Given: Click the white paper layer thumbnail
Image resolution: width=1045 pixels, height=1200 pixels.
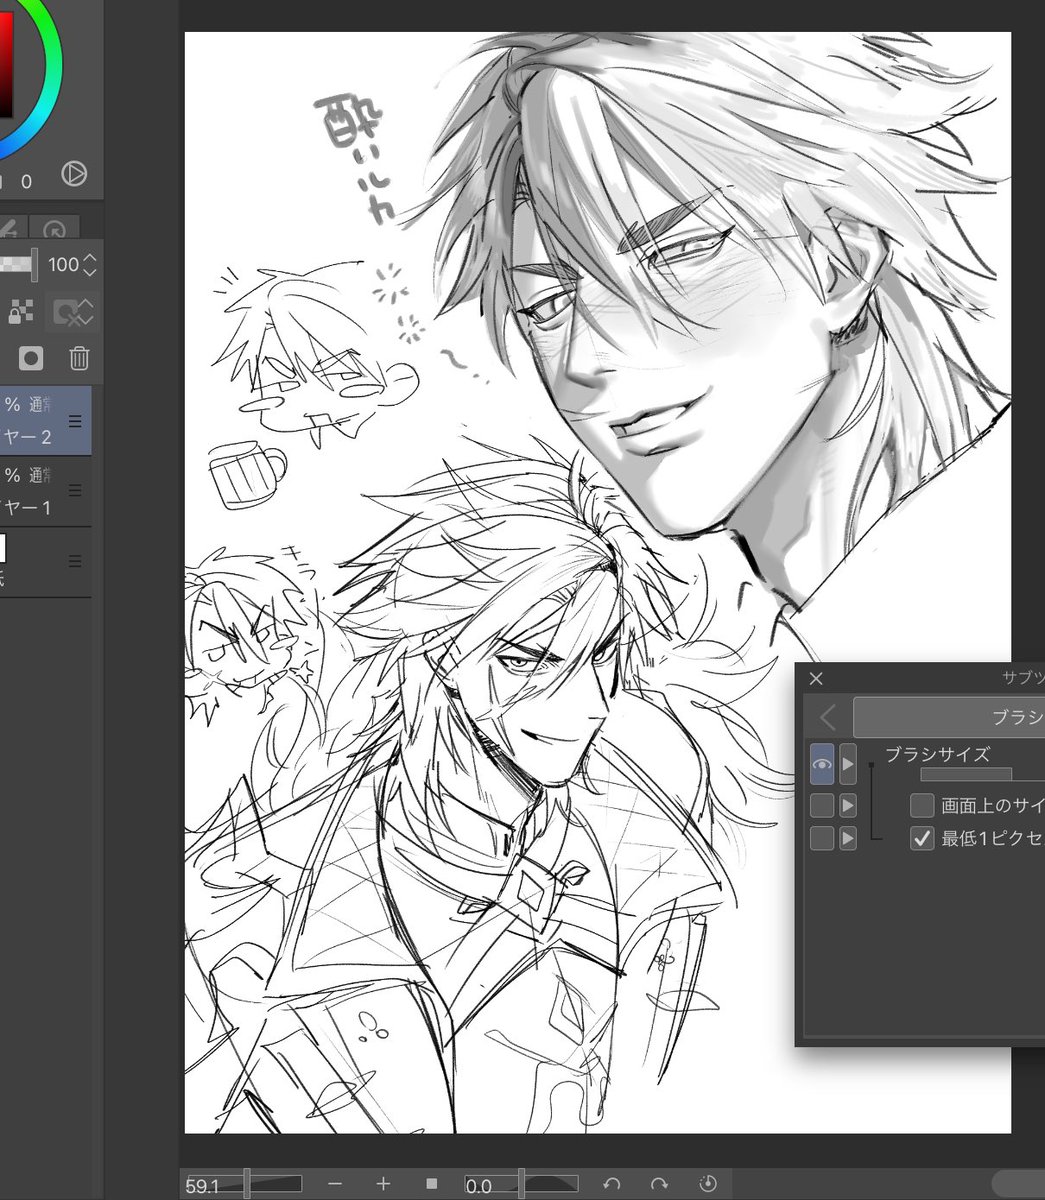Looking at the screenshot, I should [x=2, y=548].
